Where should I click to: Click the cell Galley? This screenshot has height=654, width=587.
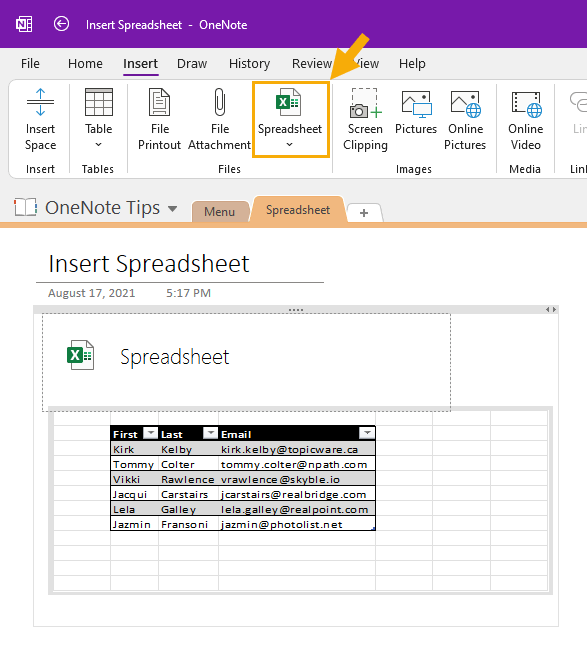coord(189,509)
